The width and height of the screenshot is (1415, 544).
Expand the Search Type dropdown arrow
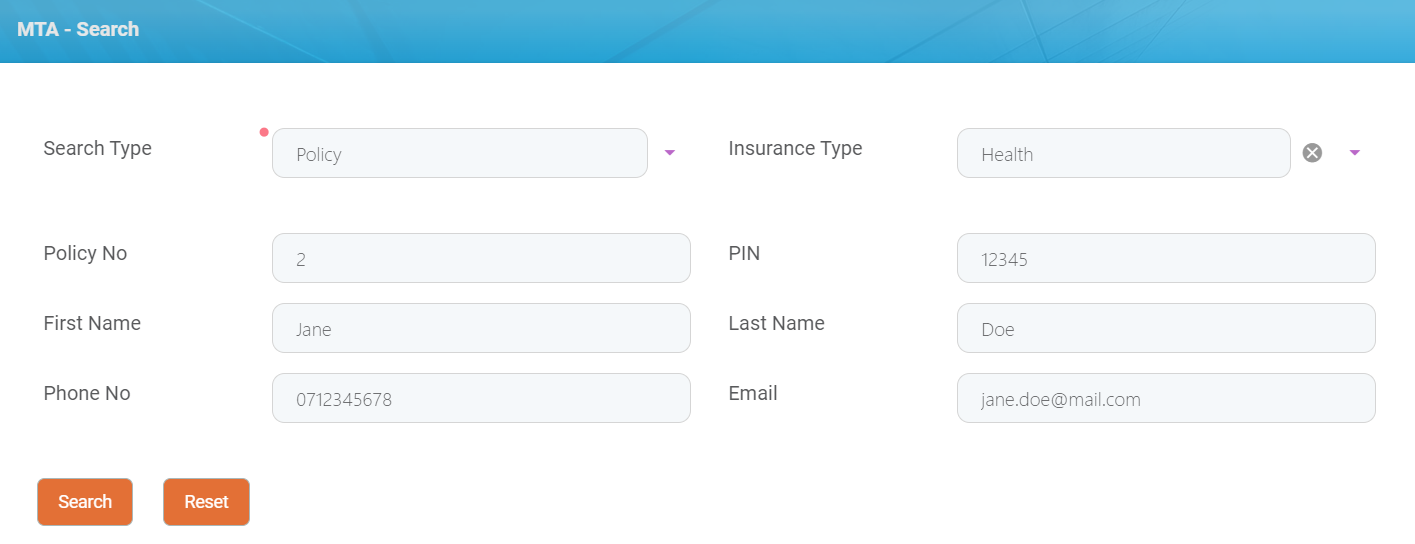(670, 153)
